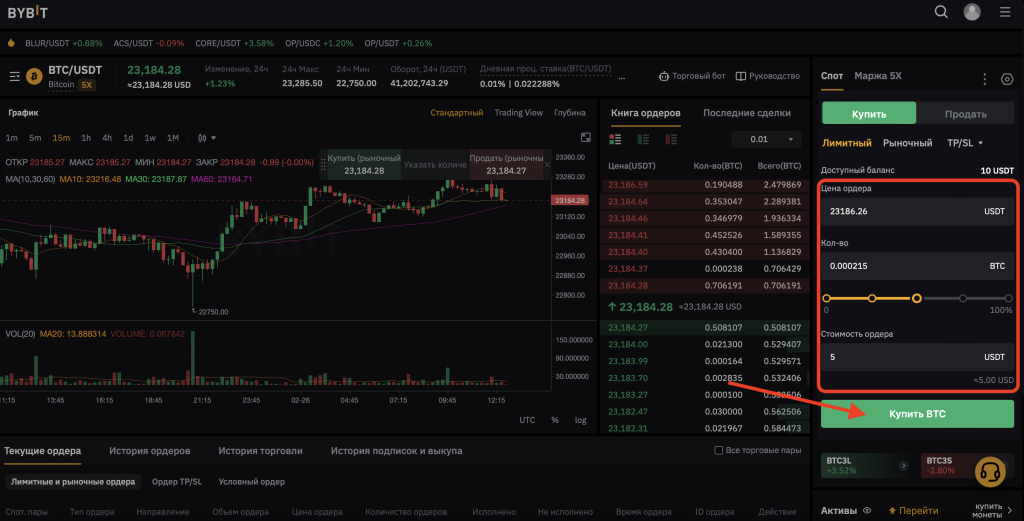Screen dimensions: 1024x521
Task: Switch to the Маржа 5X tab
Action: (878, 76)
